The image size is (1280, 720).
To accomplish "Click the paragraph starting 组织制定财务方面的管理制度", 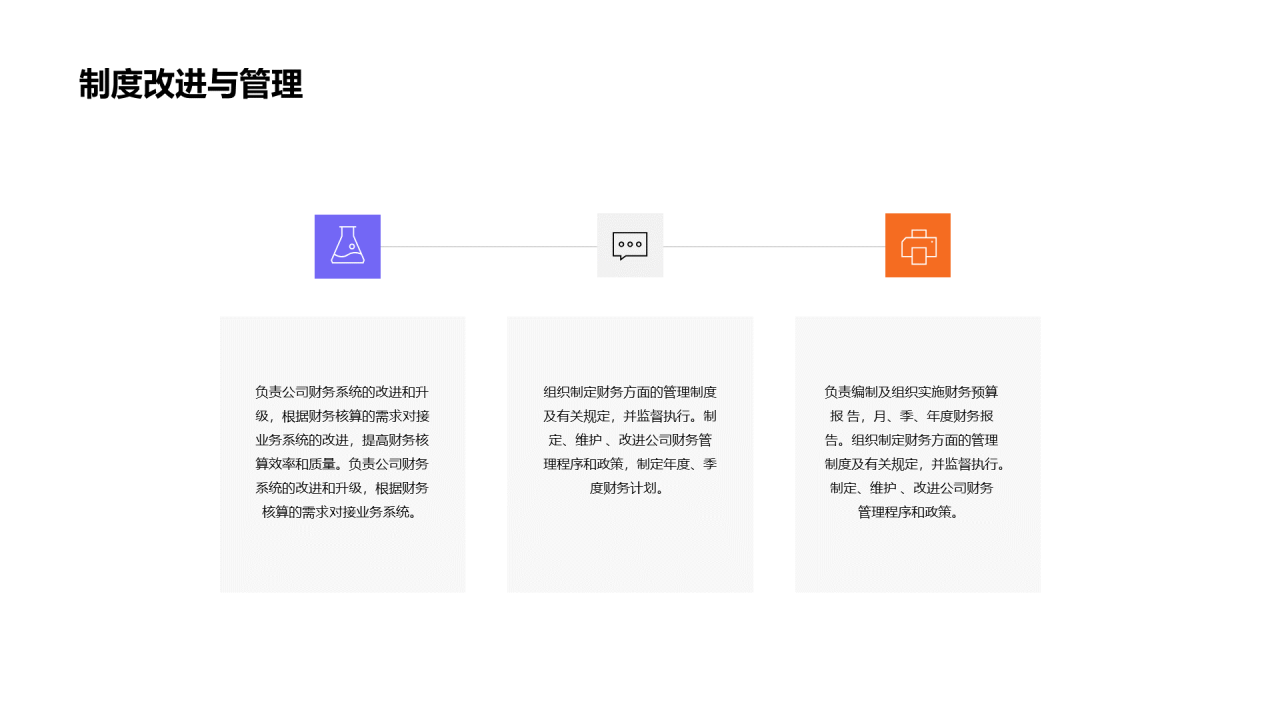I will pos(630,440).
